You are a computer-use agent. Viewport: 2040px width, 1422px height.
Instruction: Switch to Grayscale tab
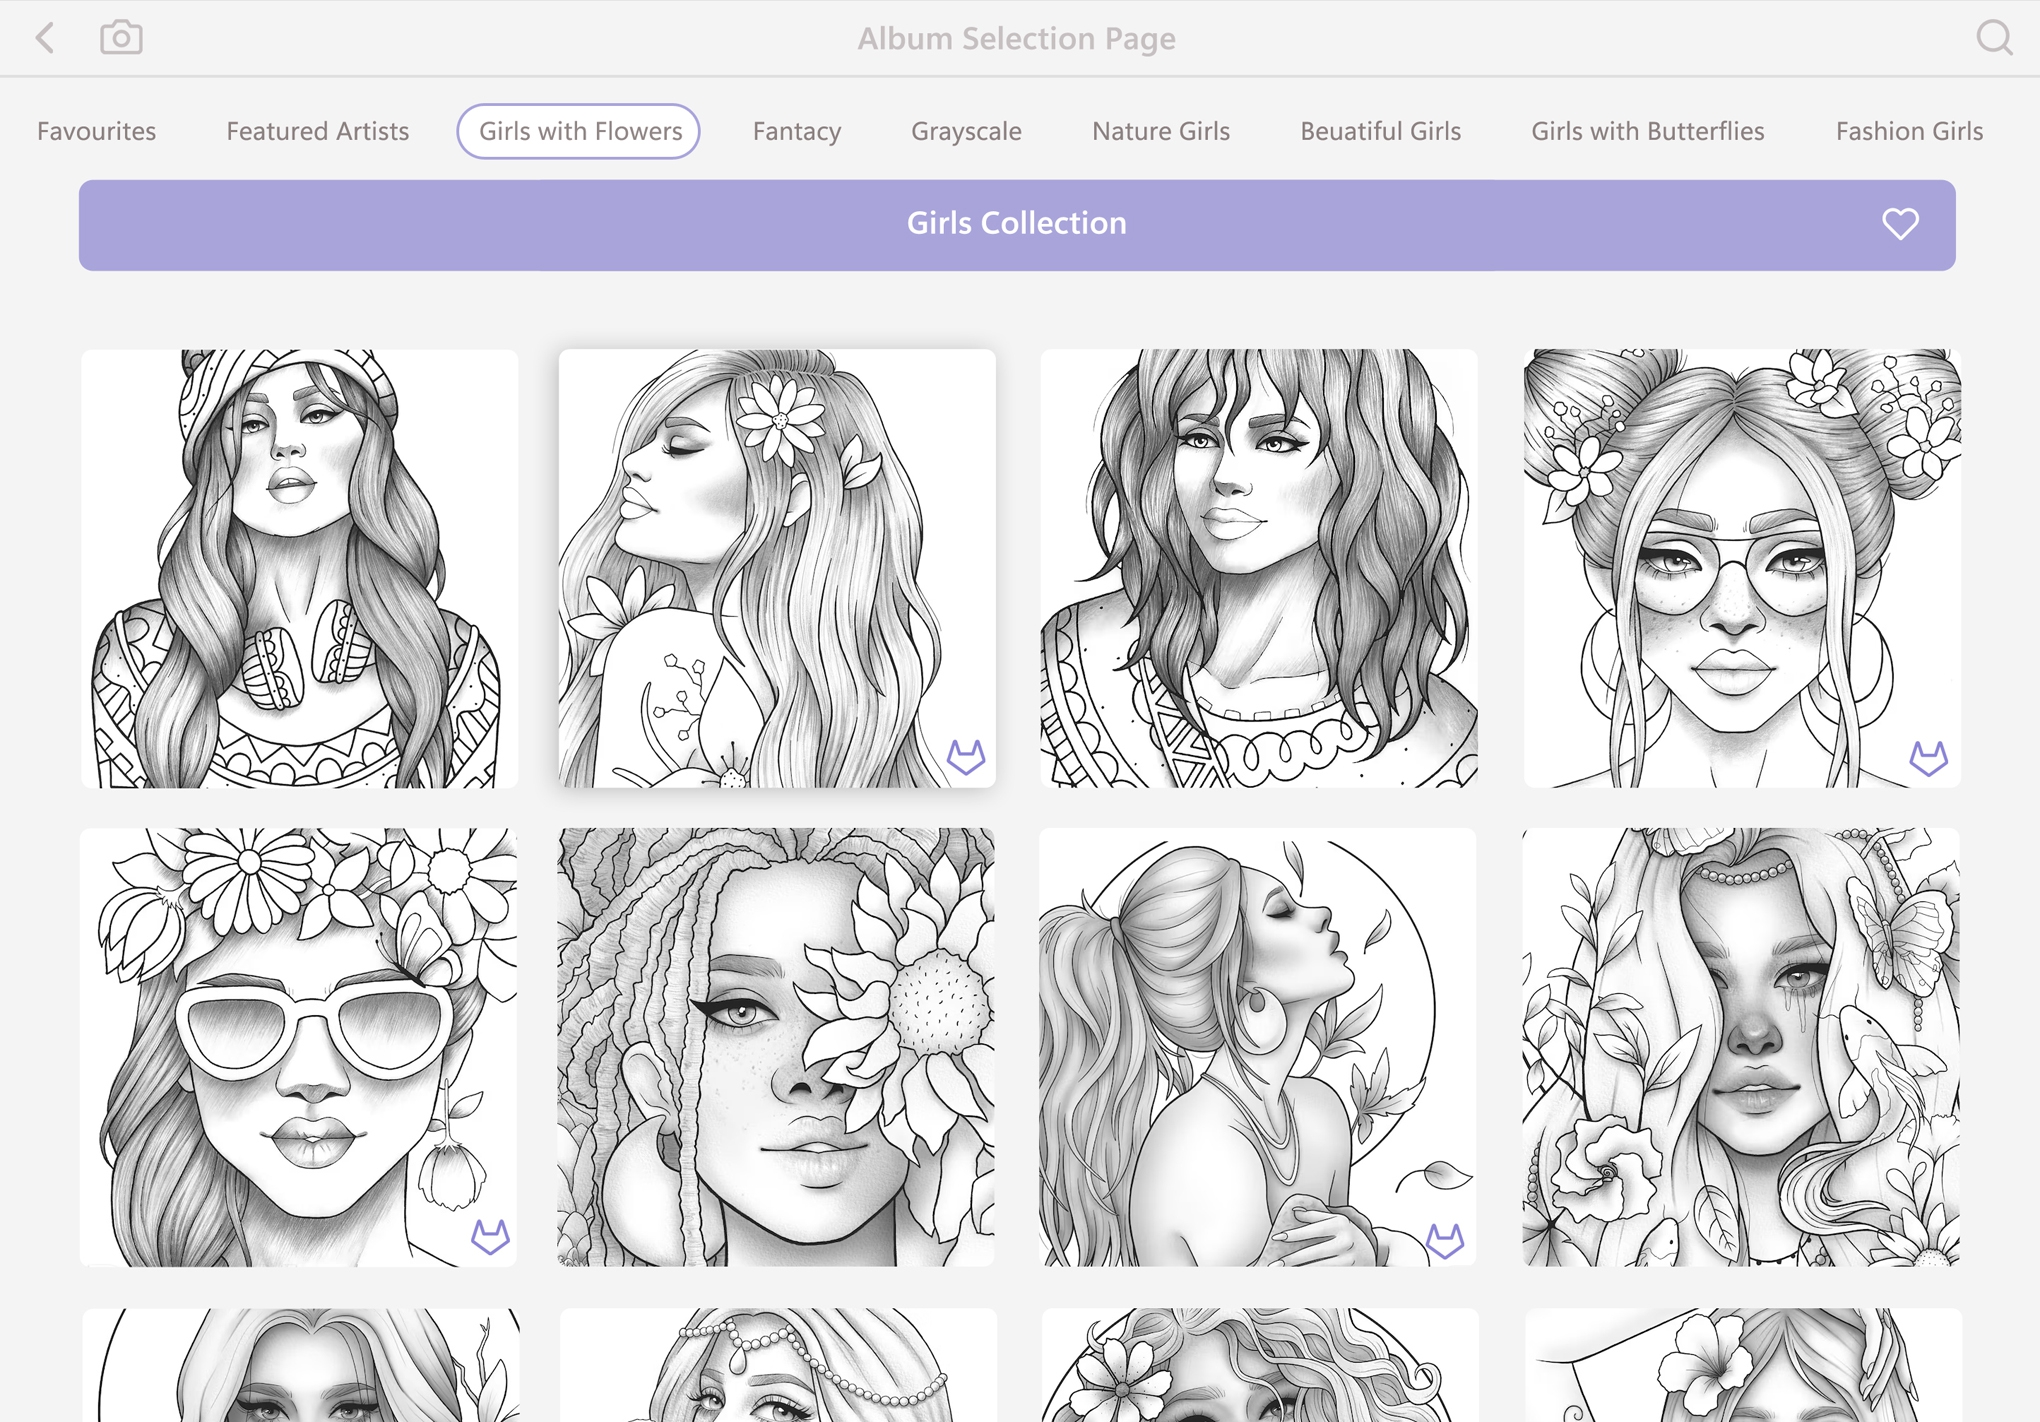click(965, 131)
